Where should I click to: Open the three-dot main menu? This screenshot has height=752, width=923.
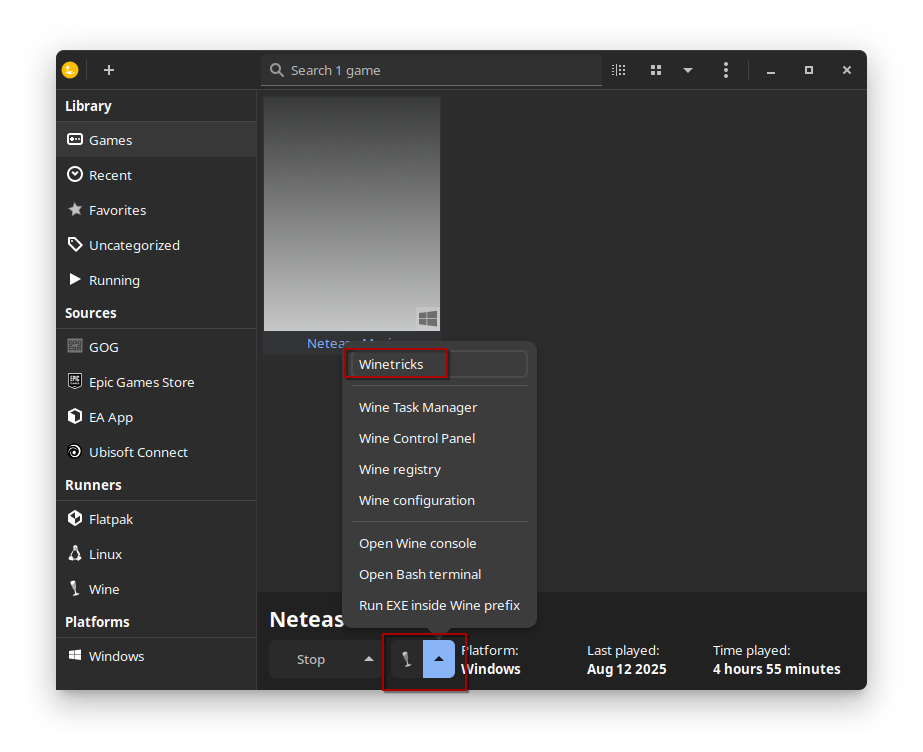[726, 70]
